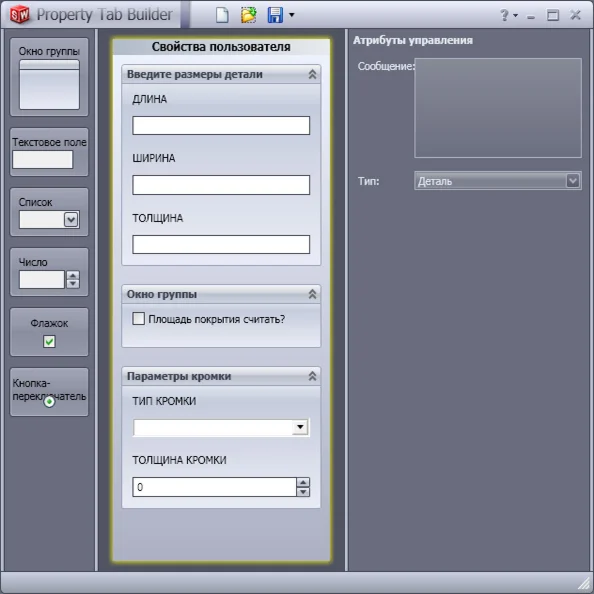Click the ШИРИНА text input field
594x594 pixels.
click(221, 185)
